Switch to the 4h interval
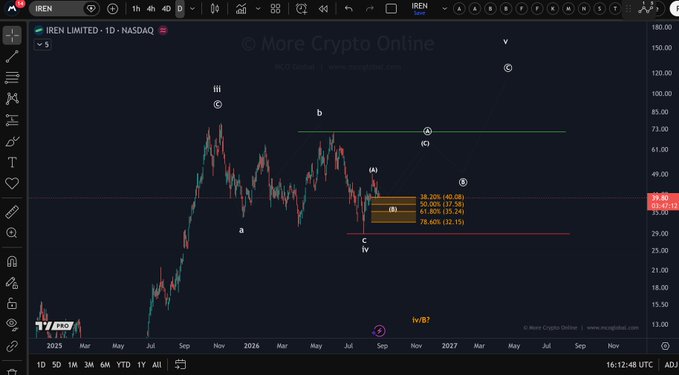The image size is (679, 375). (x=151, y=9)
